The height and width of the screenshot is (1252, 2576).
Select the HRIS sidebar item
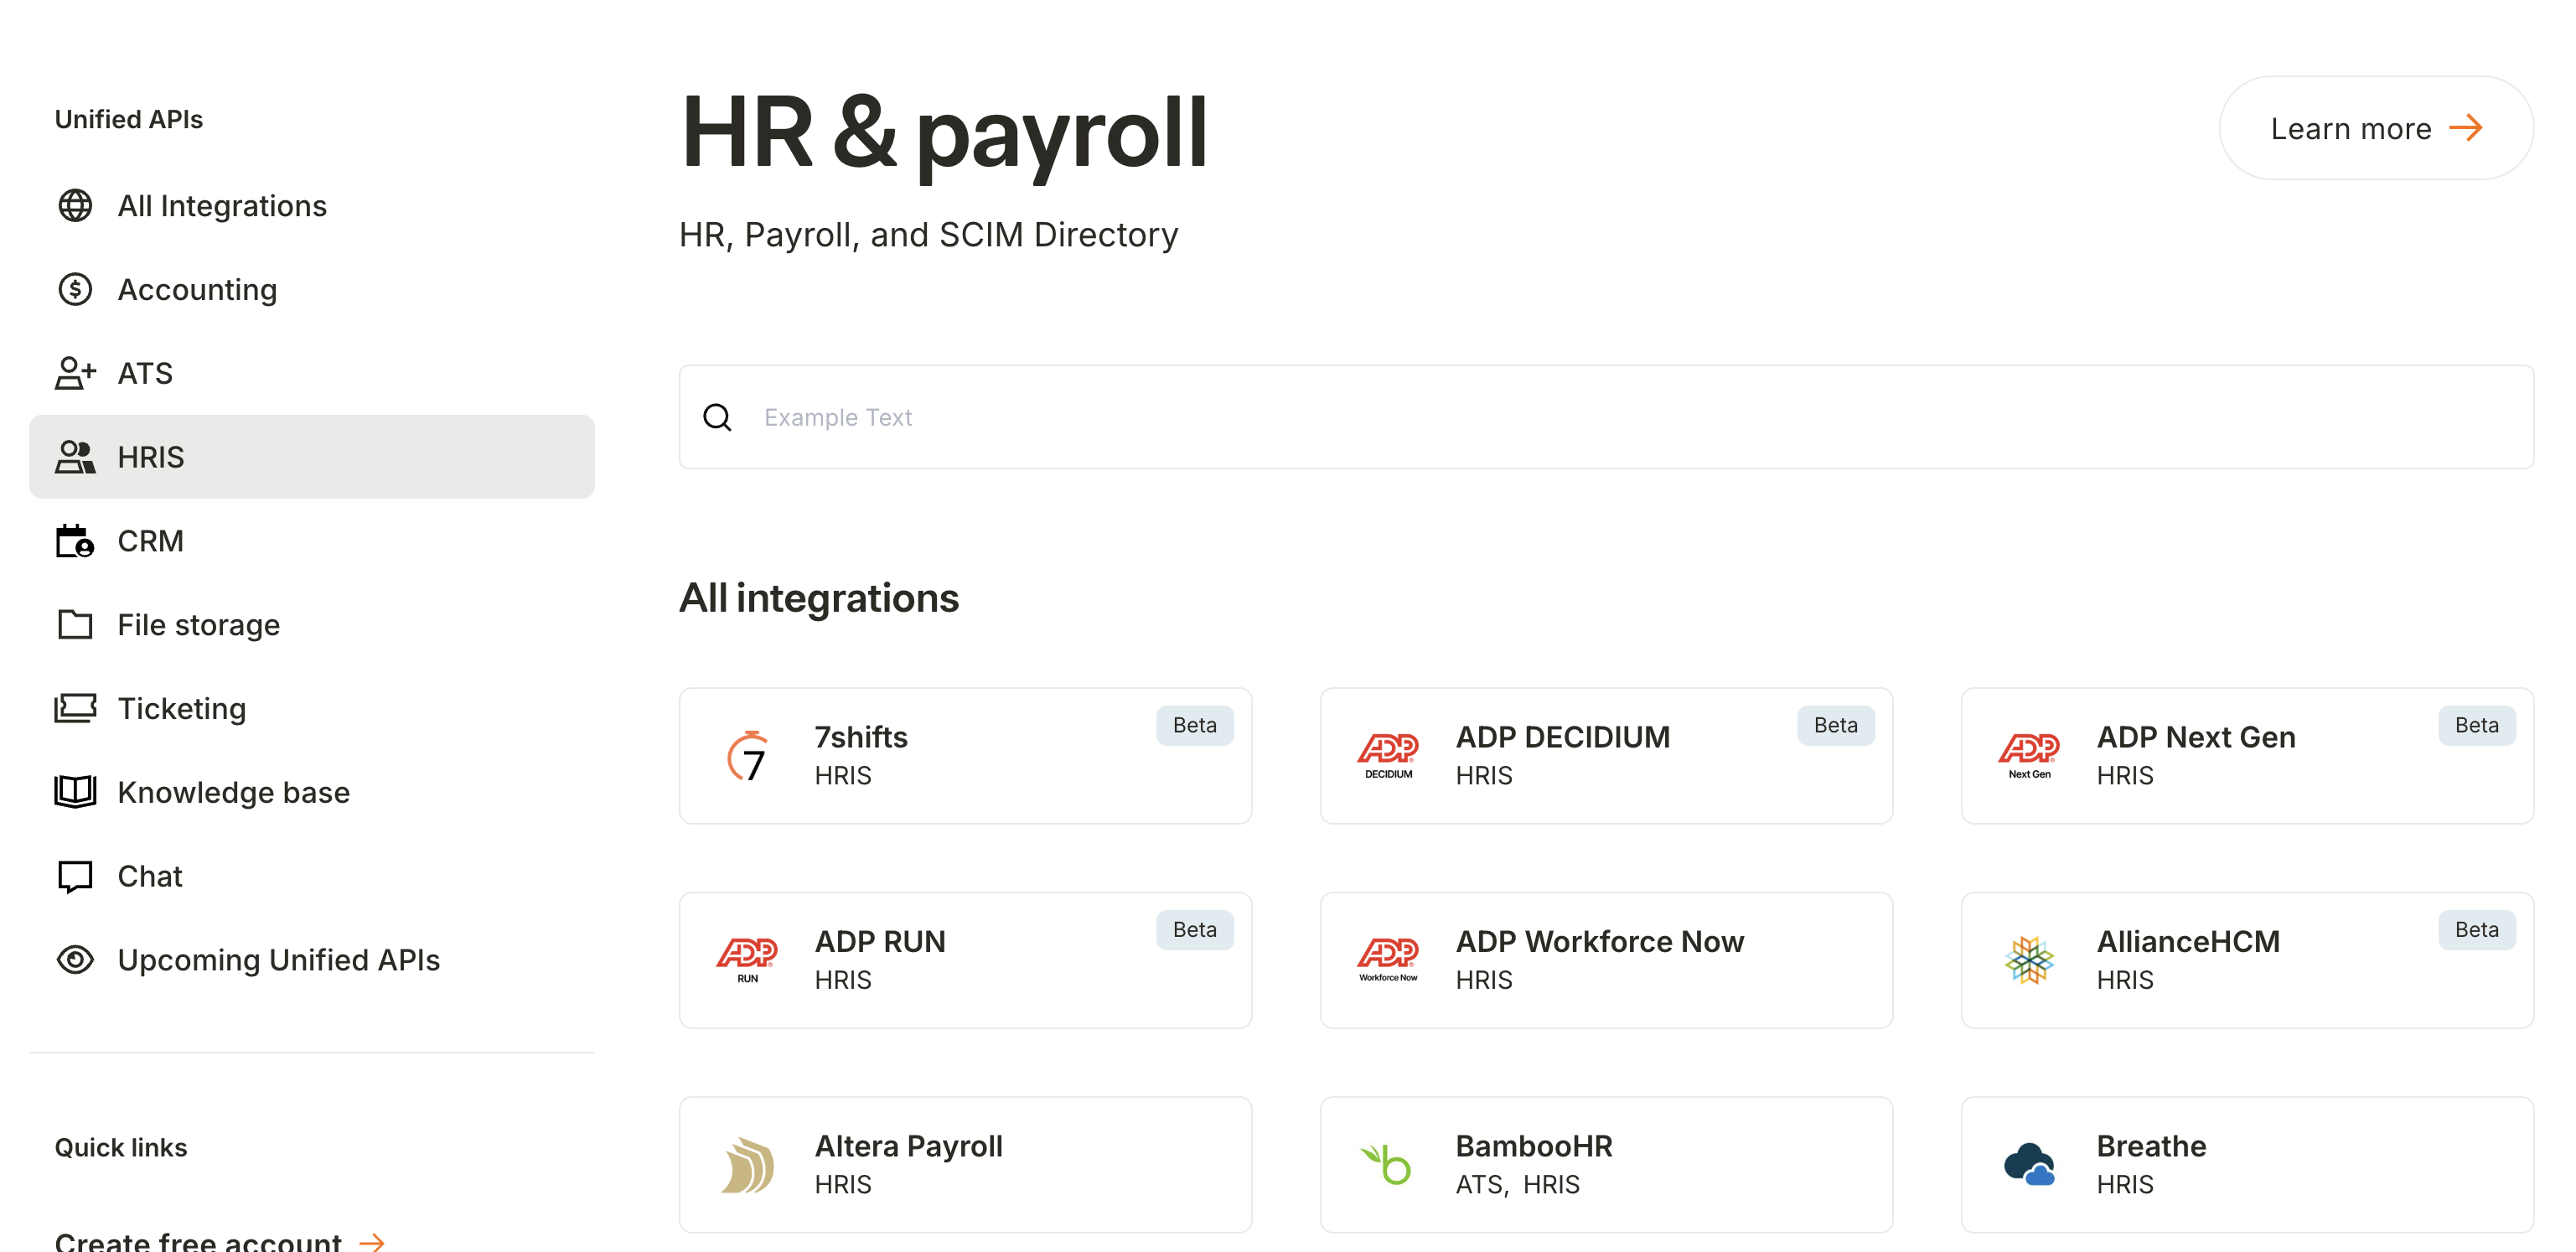pyautogui.click(x=312, y=457)
